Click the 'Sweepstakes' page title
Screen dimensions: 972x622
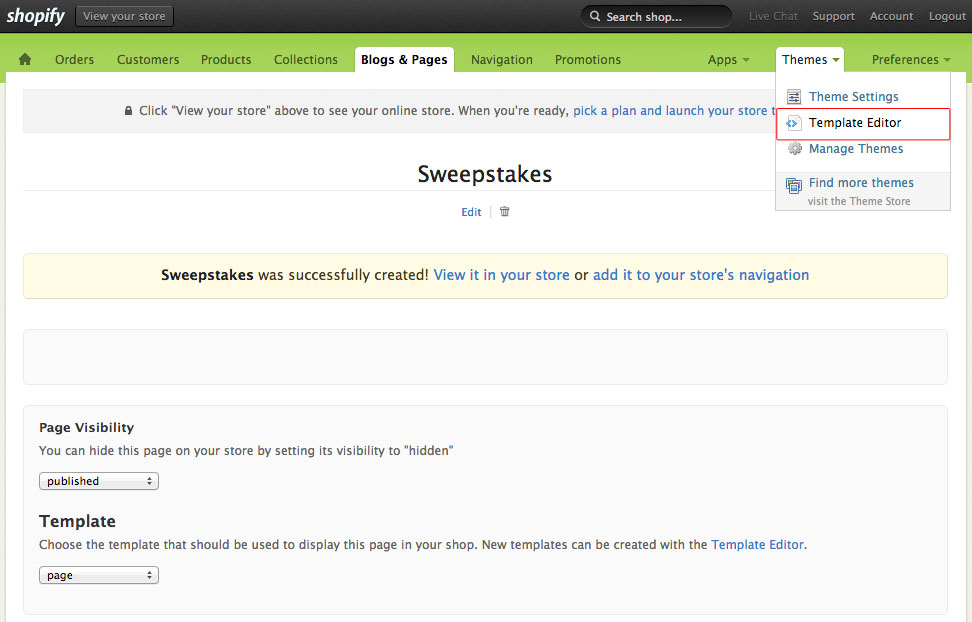coord(485,174)
